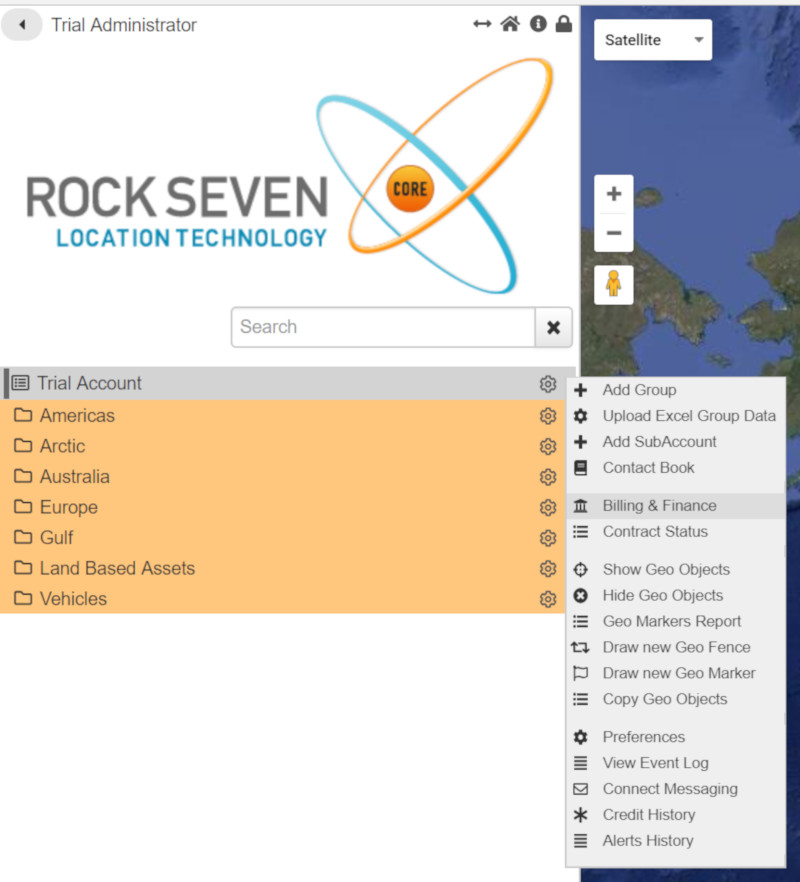The image size is (800, 882).
Task: Open the Satellite map type dropdown
Action: (x=653, y=40)
